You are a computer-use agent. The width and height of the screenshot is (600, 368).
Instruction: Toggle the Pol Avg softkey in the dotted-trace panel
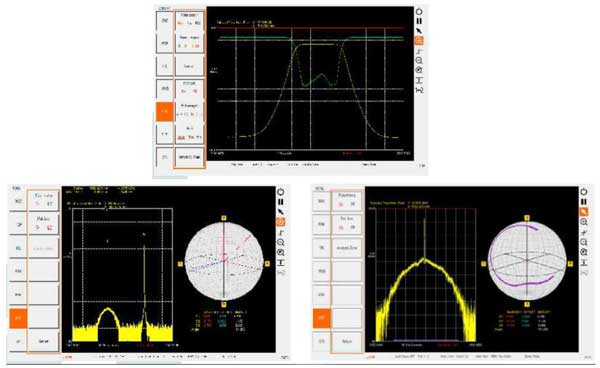44,224
